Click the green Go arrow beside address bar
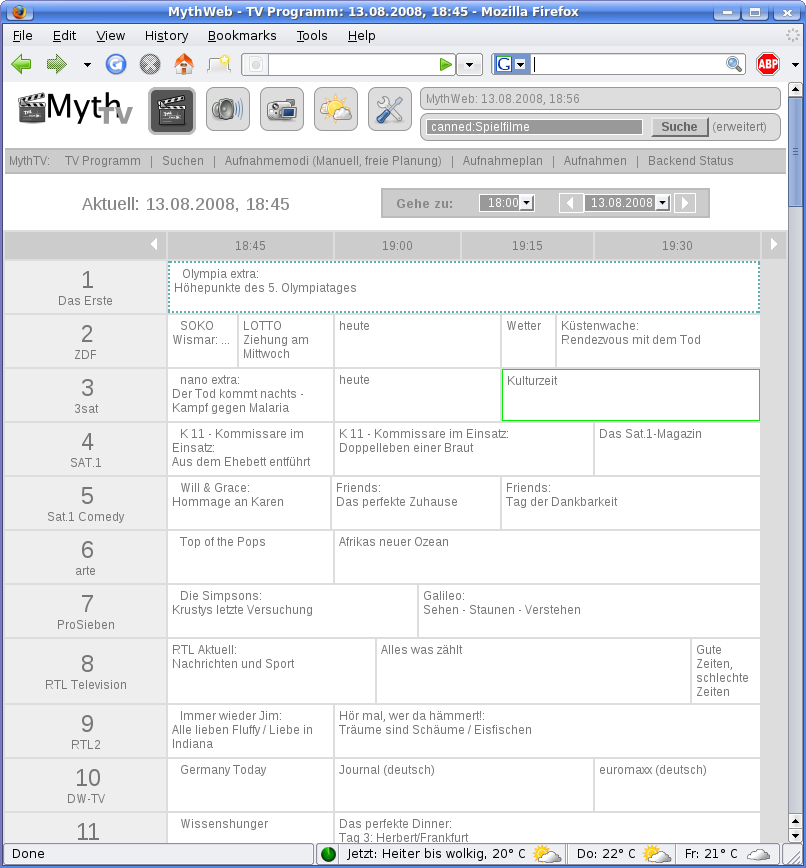This screenshot has height=868, width=806. pyautogui.click(x=446, y=65)
